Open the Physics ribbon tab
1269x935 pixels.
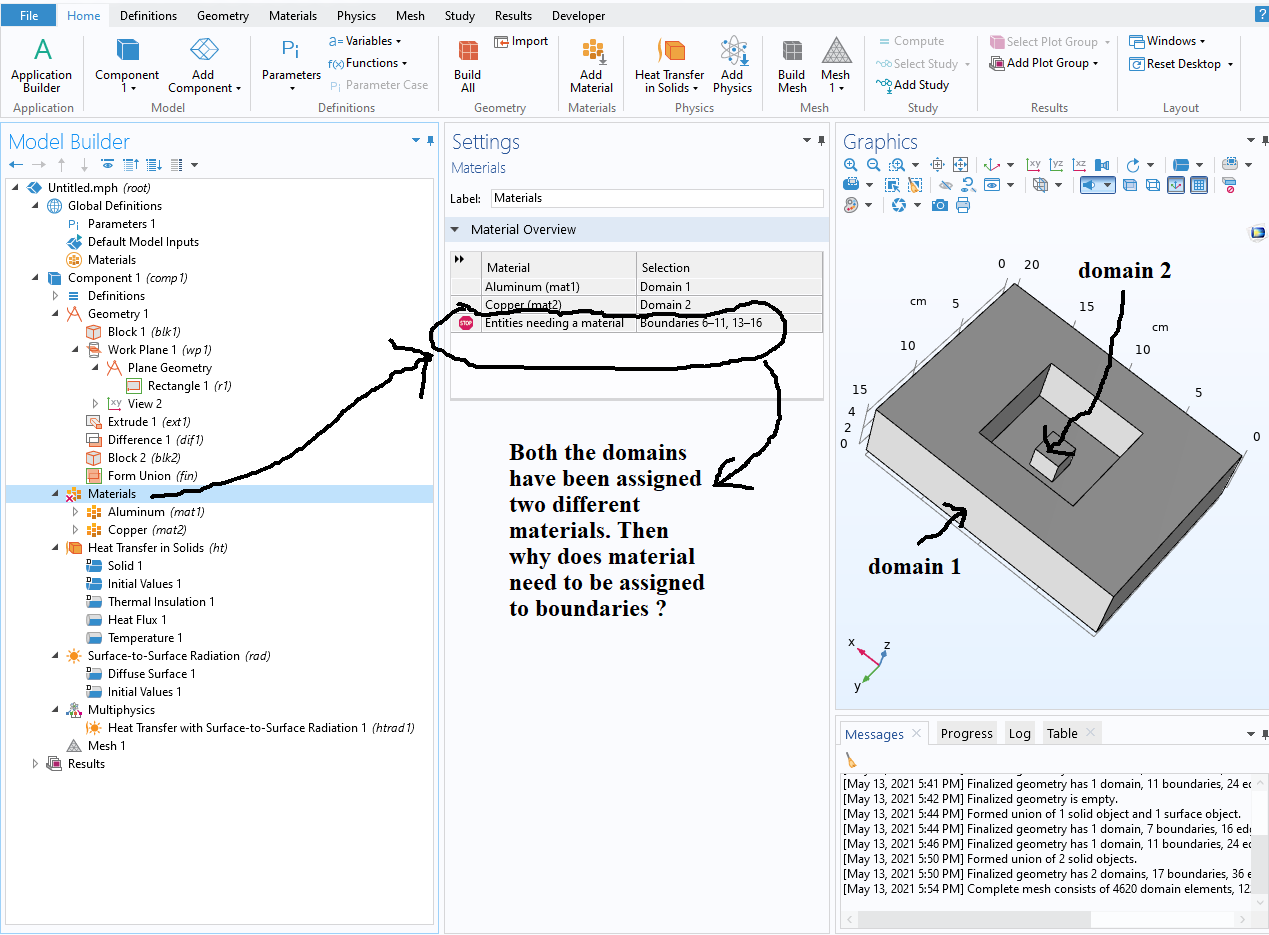pyautogui.click(x=356, y=16)
